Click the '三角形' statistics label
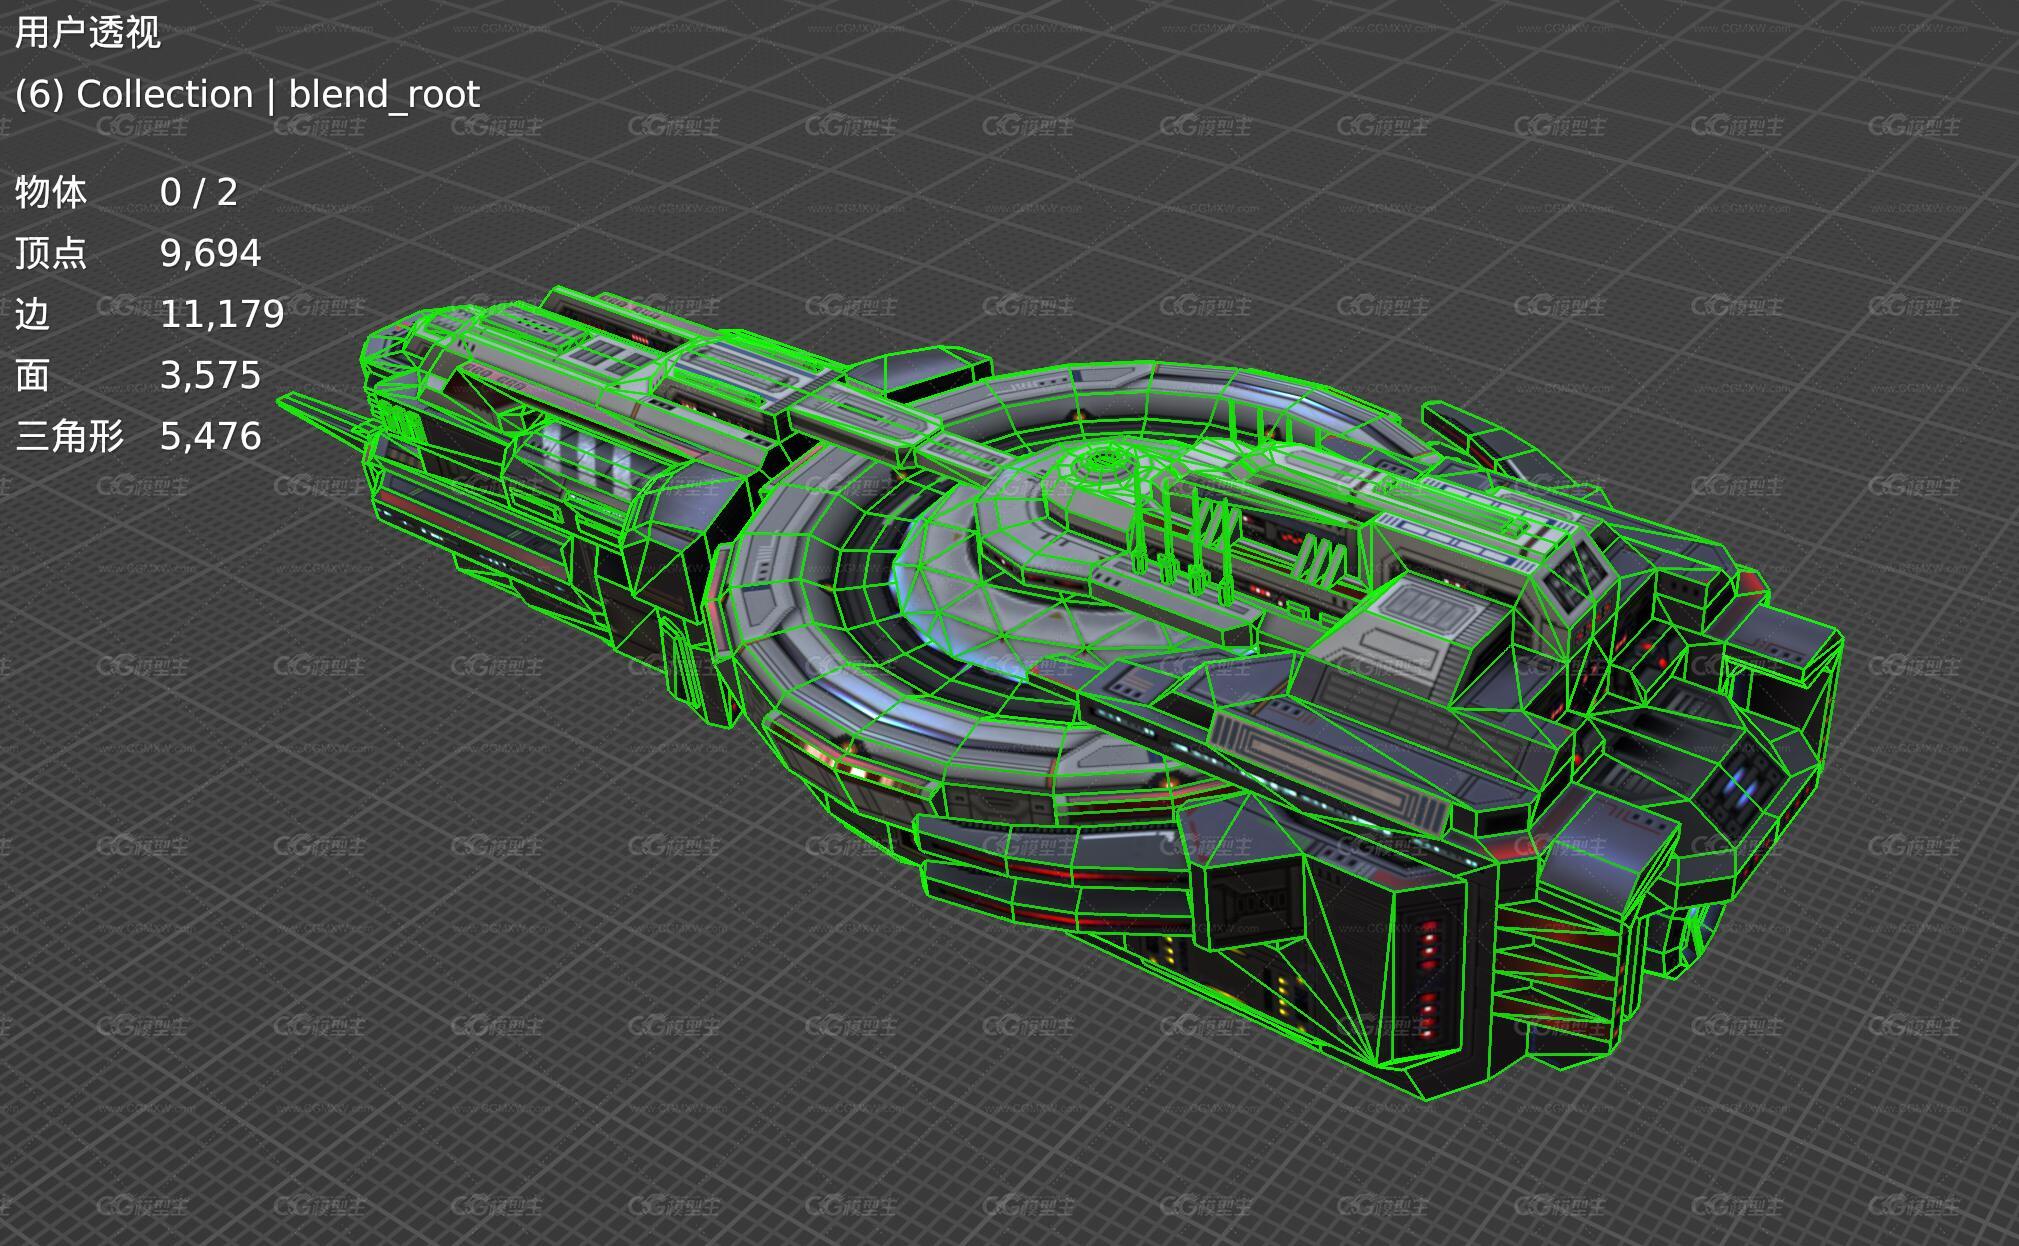This screenshot has width=2019, height=1246. (x=70, y=436)
